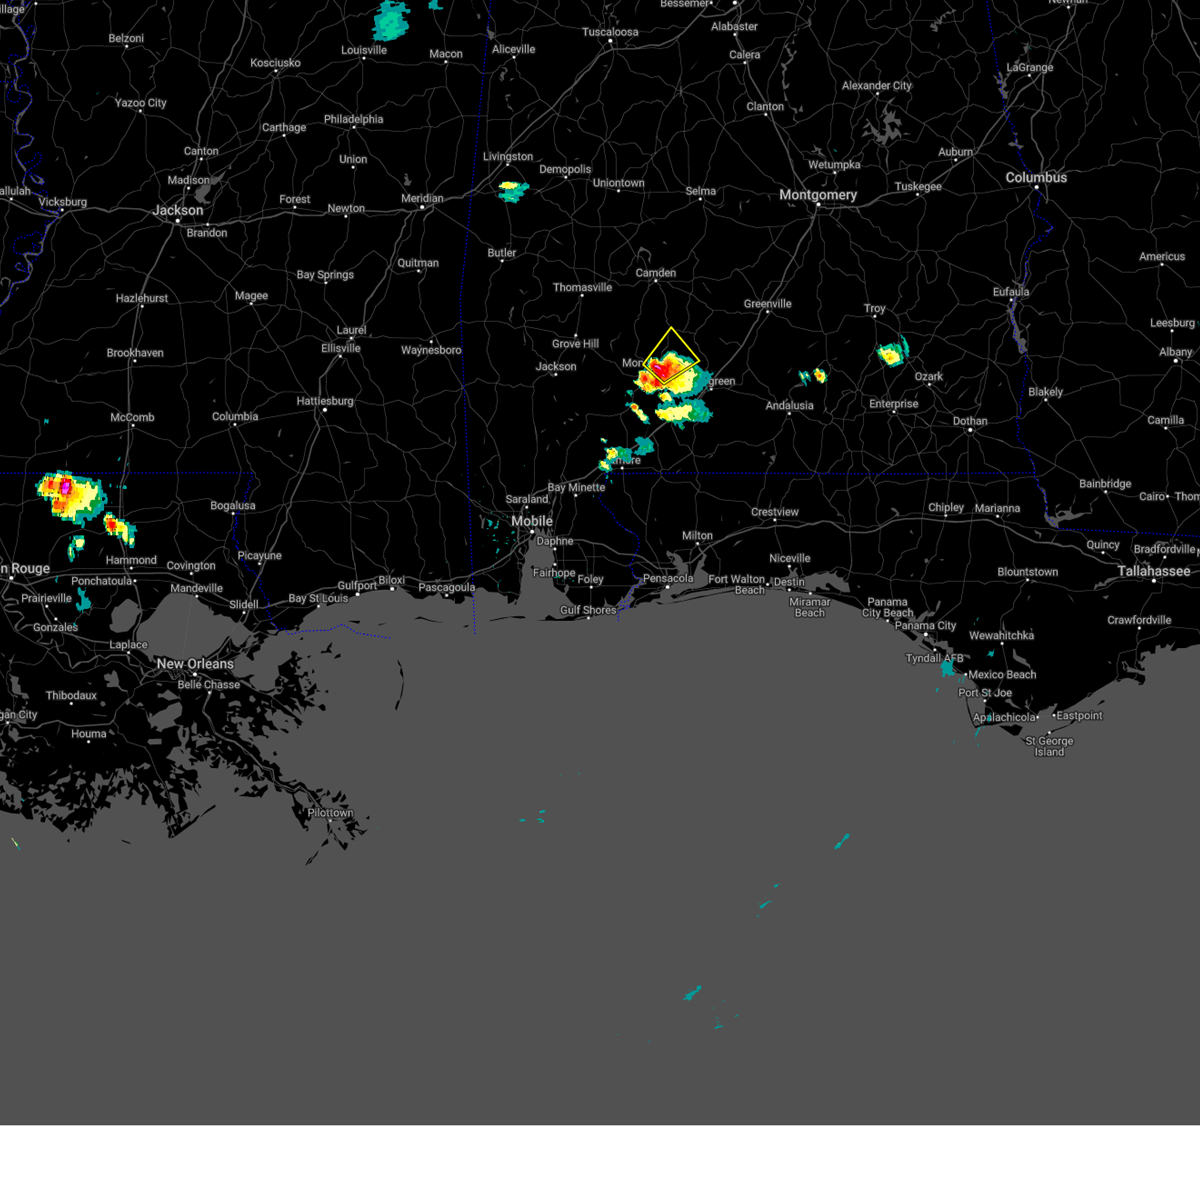
Task: Click the Eufaula city label
Action: click(1011, 292)
